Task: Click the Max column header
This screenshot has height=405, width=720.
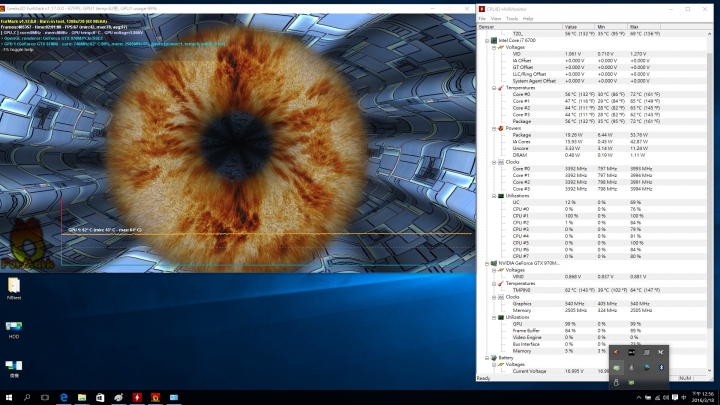Action: (x=636, y=26)
